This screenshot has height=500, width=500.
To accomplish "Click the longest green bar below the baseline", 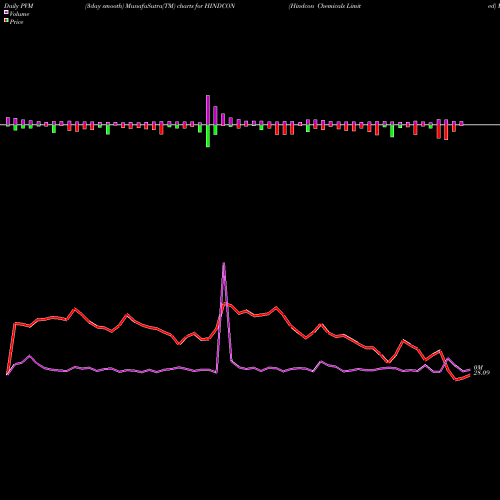I will (208, 136).
